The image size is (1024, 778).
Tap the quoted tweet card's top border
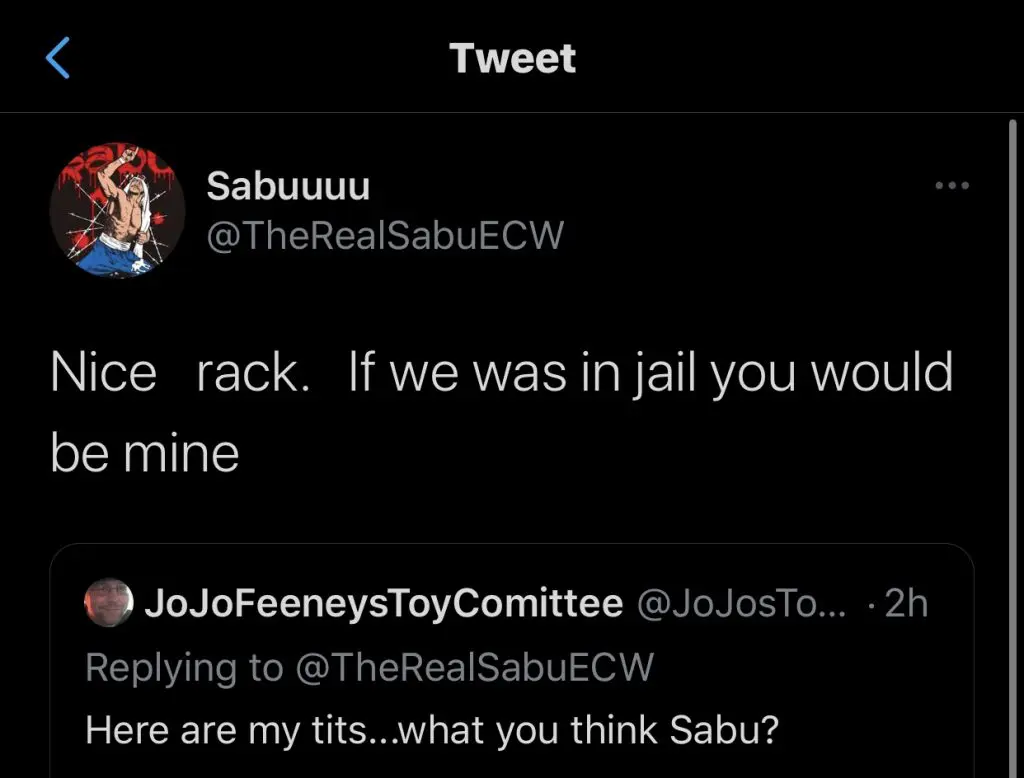pos(512,545)
